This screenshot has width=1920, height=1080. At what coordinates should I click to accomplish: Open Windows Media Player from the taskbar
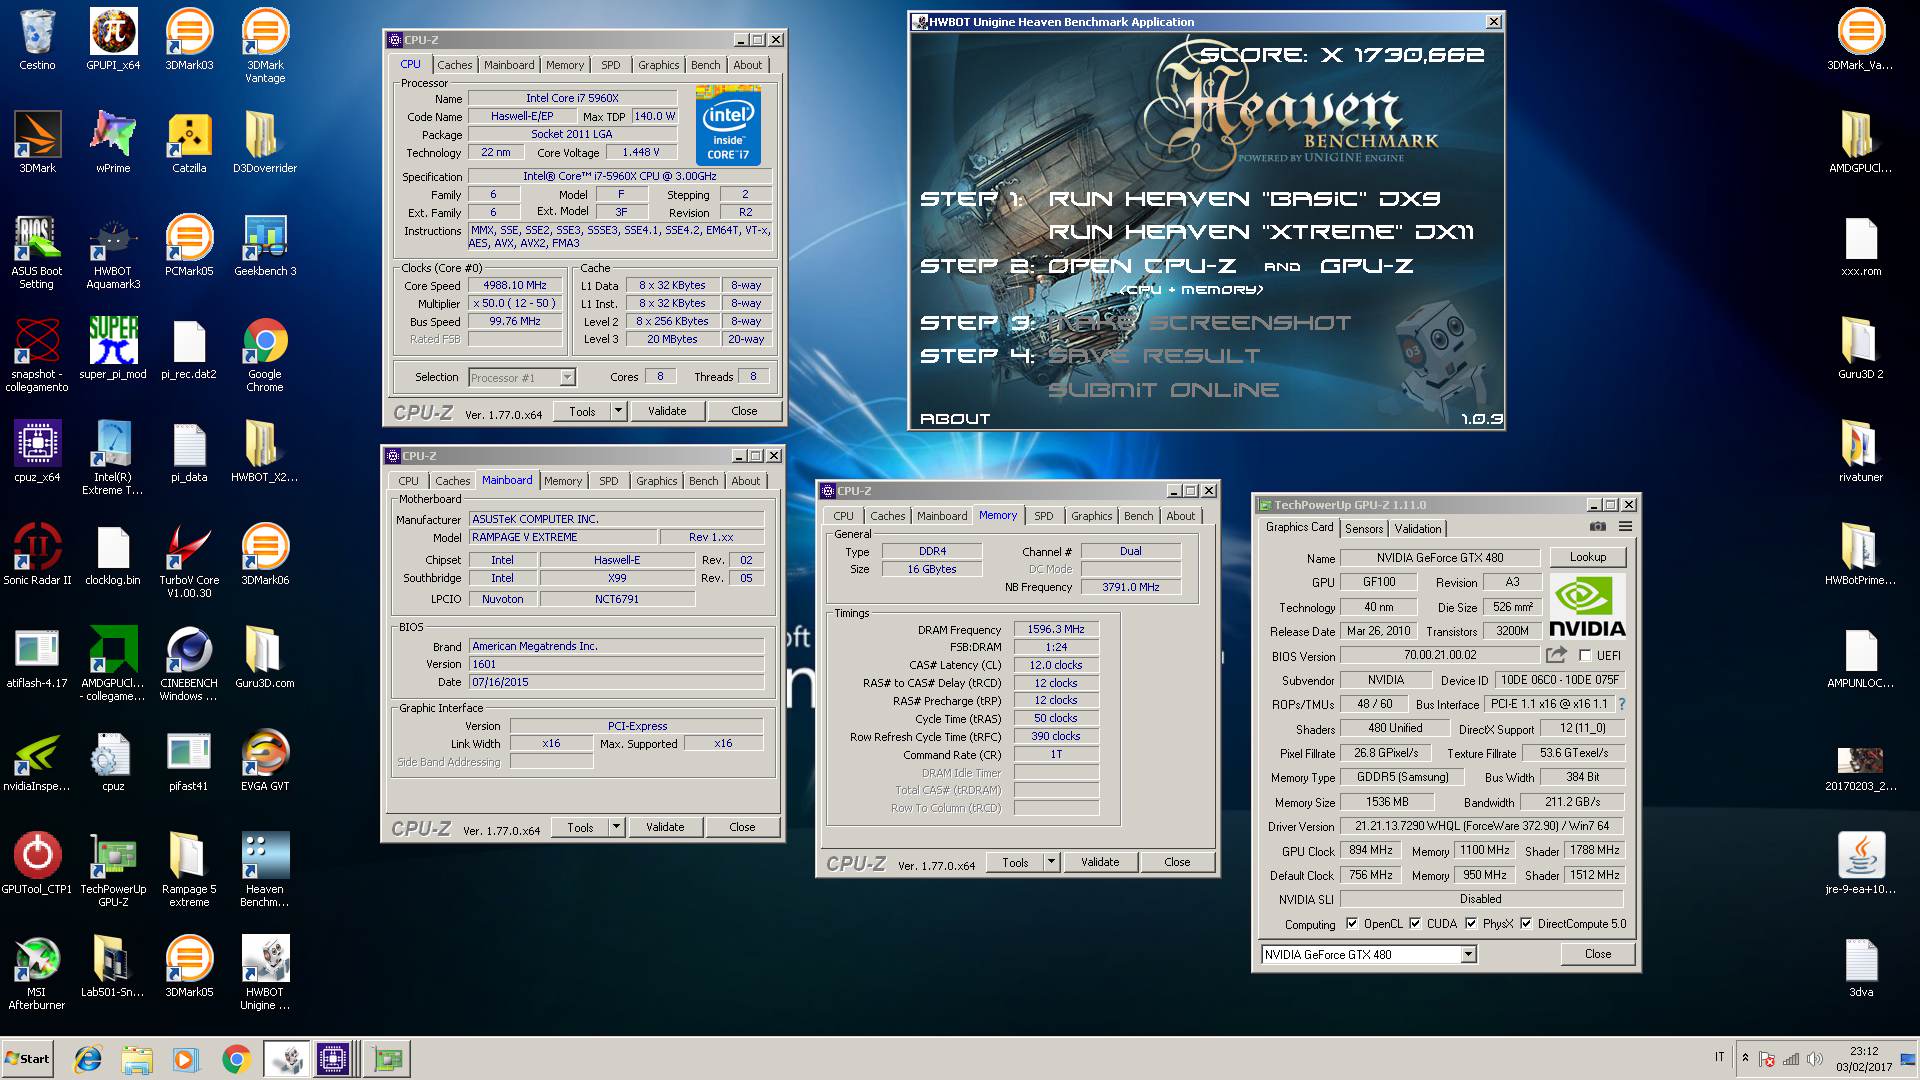186,1059
